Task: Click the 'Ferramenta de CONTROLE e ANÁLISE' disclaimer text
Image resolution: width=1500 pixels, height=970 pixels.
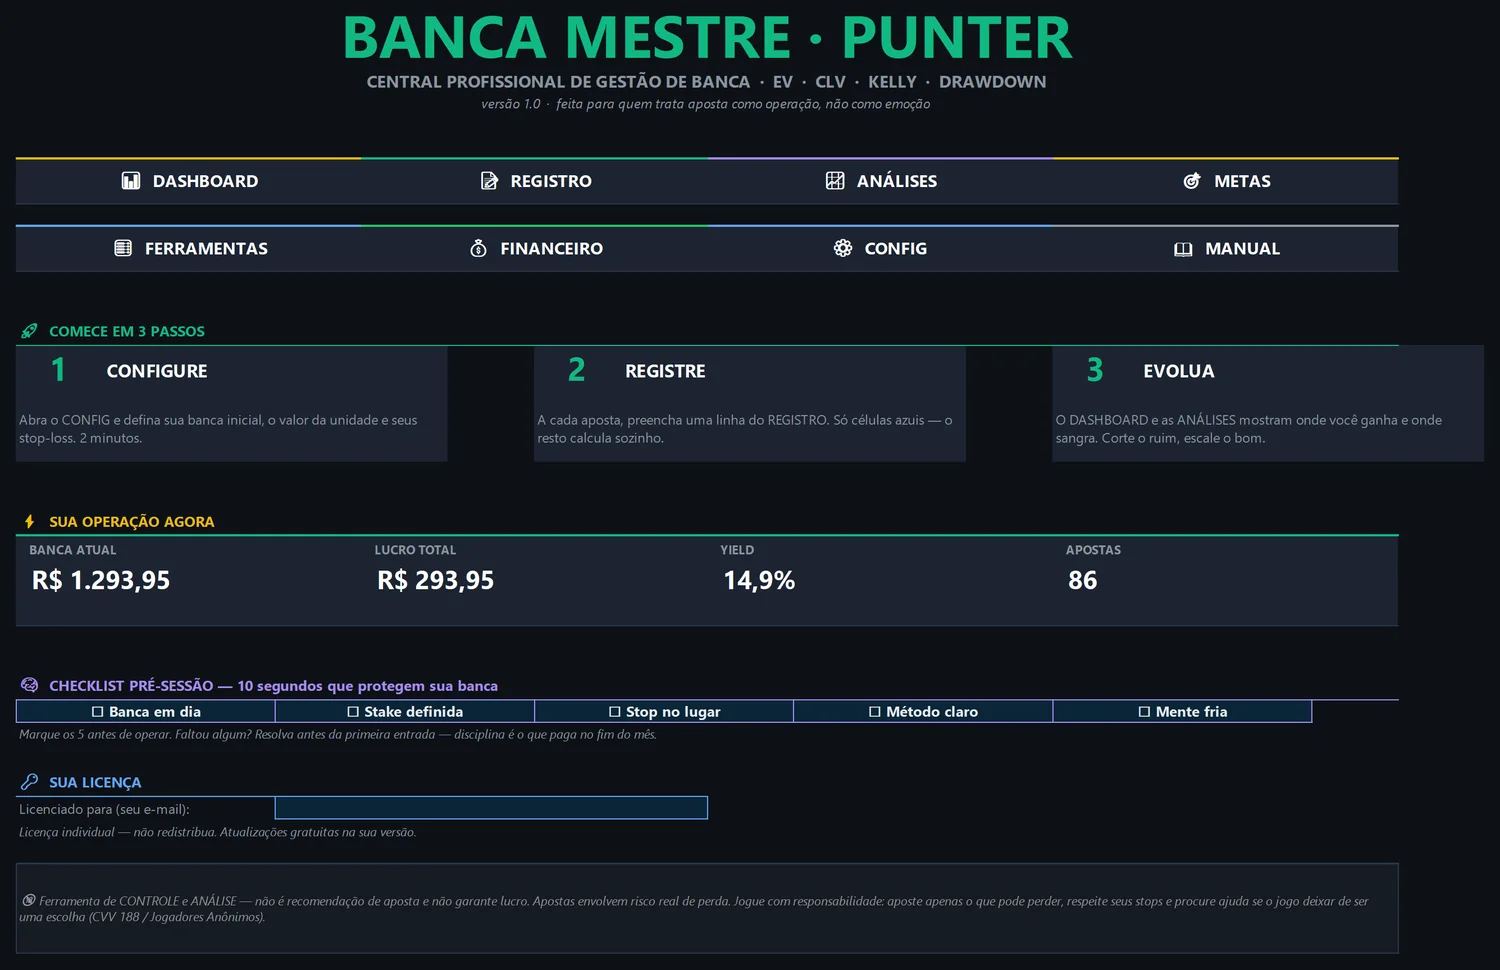Action: 694,908
